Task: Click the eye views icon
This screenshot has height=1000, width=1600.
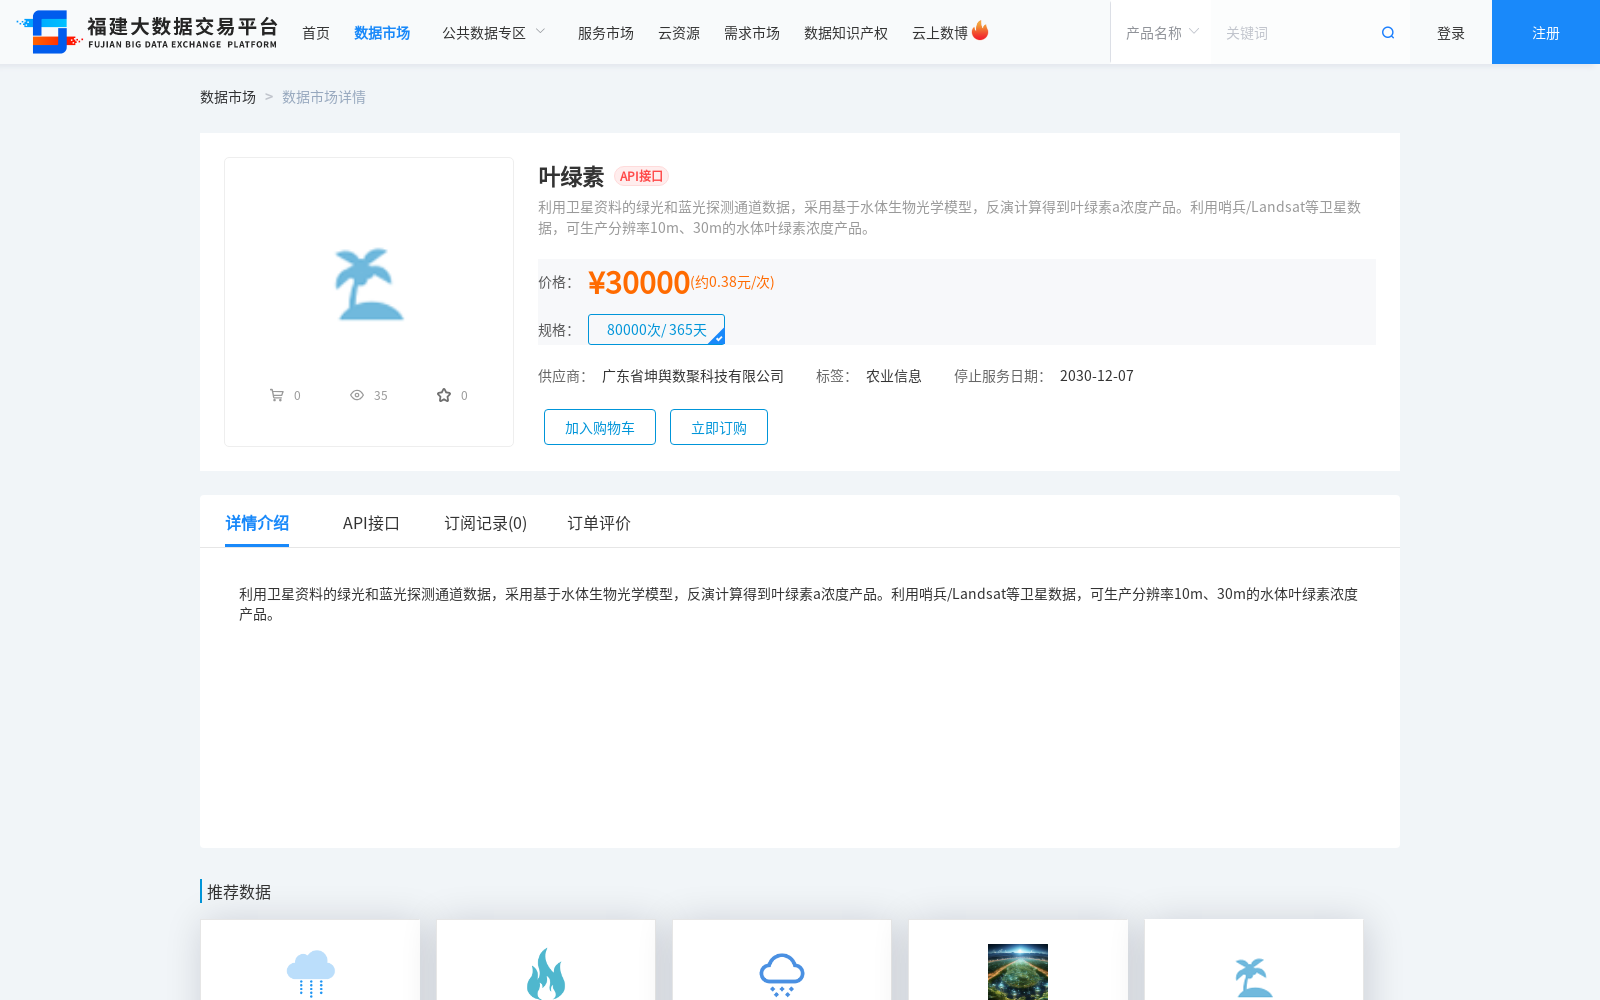Action: [357, 395]
